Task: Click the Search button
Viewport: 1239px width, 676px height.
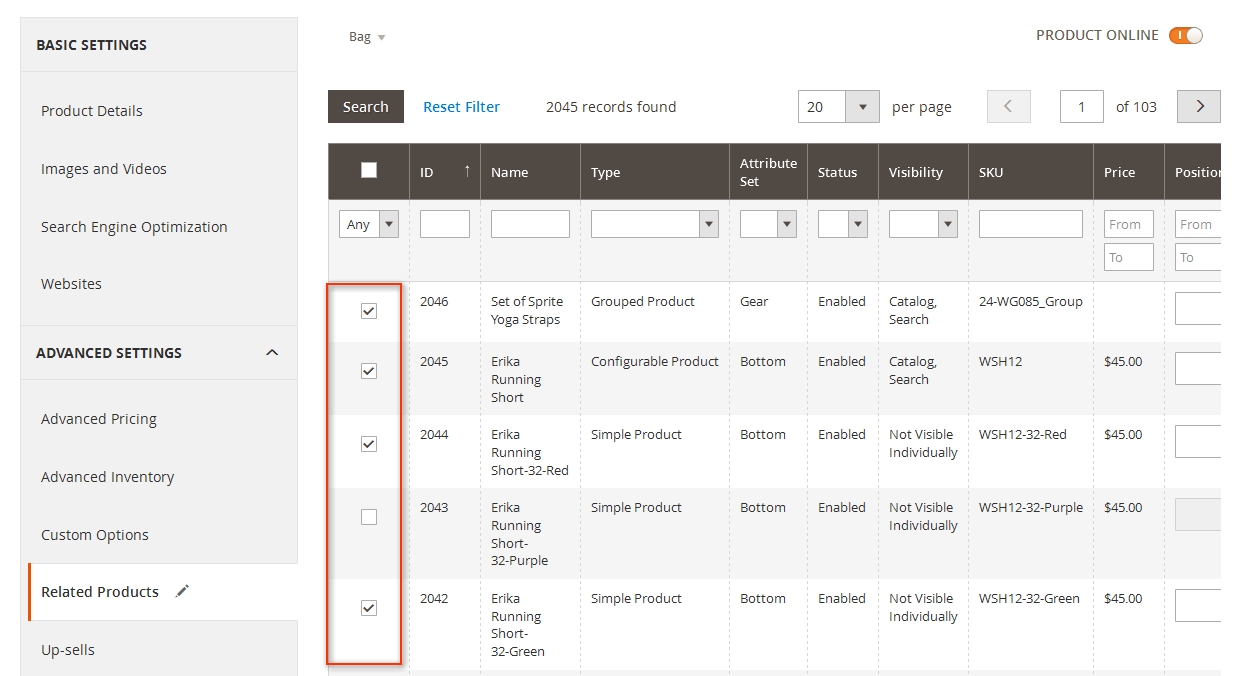Action: (365, 107)
